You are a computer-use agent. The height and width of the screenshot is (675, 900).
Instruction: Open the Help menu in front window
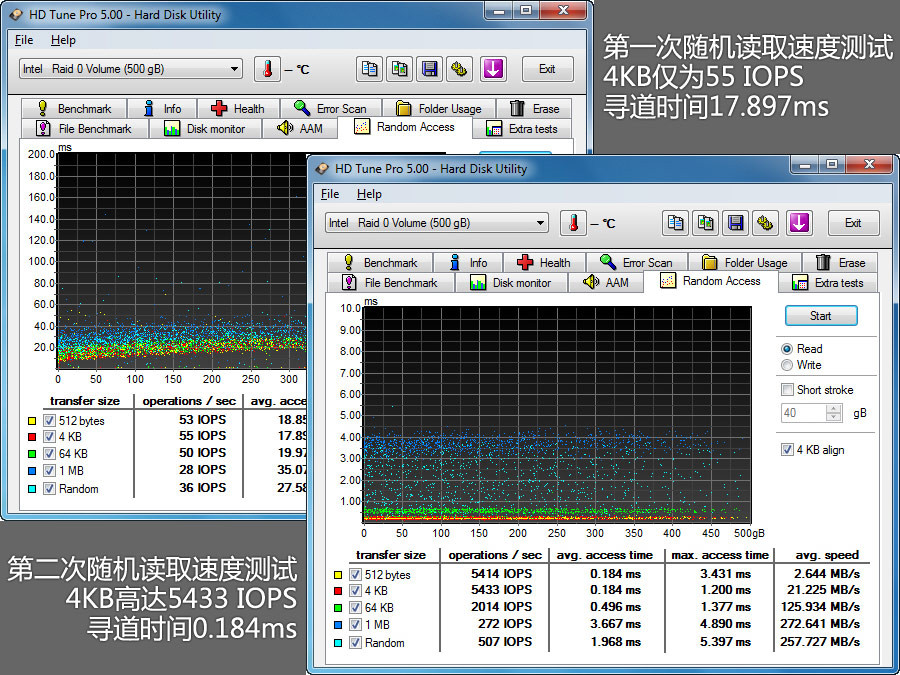coord(369,194)
